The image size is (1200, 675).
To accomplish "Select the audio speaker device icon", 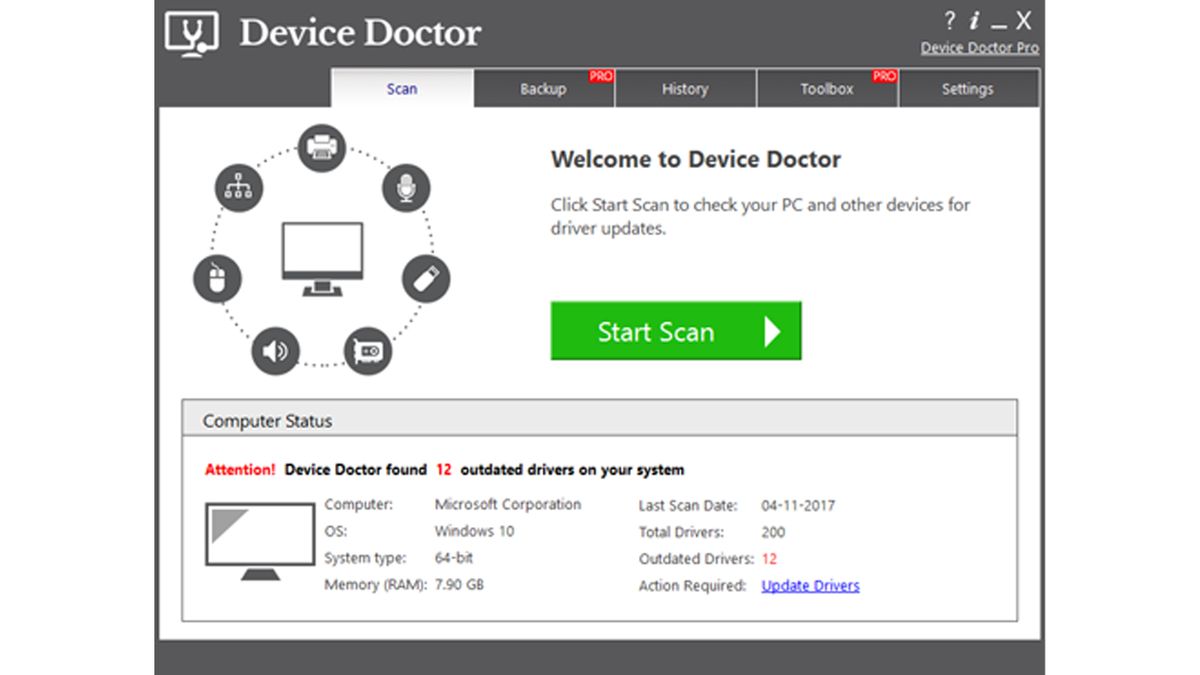I will pyautogui.click(x=276, y=350).
